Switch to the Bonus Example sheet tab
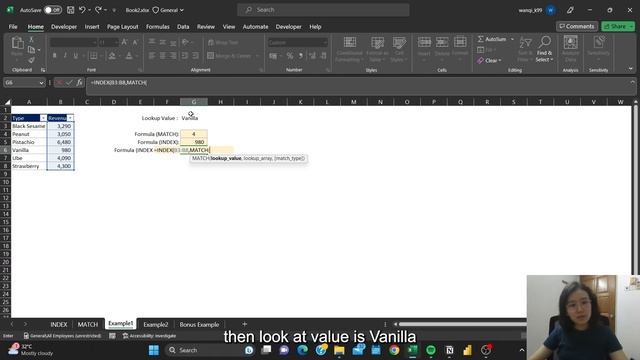640x360 pixels. pos(199,324)
